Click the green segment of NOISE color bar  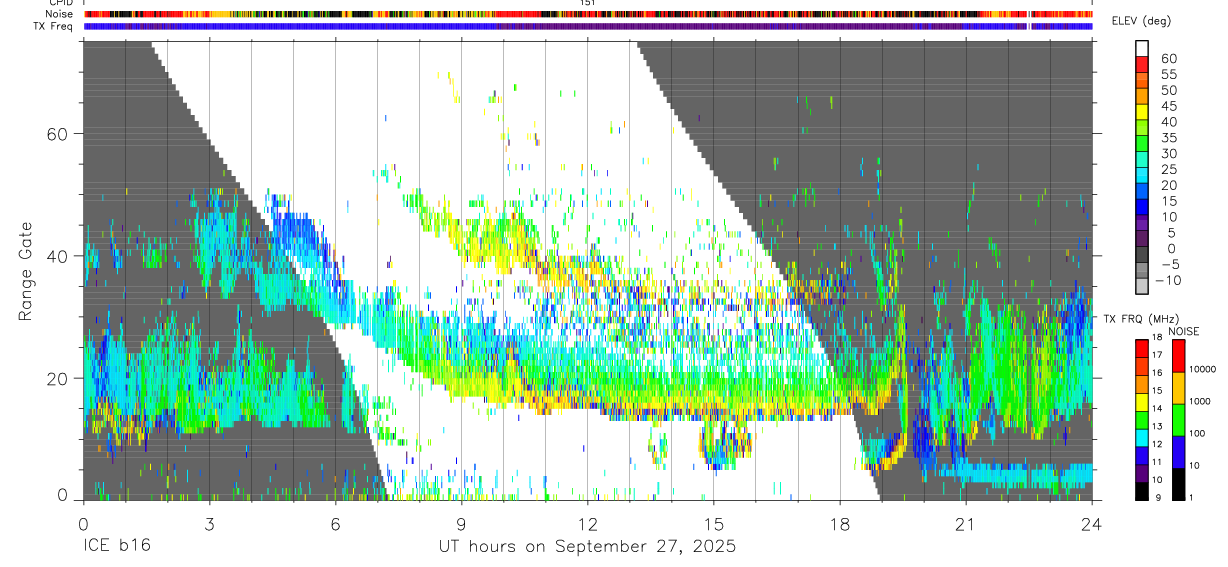coord(1177,419)
